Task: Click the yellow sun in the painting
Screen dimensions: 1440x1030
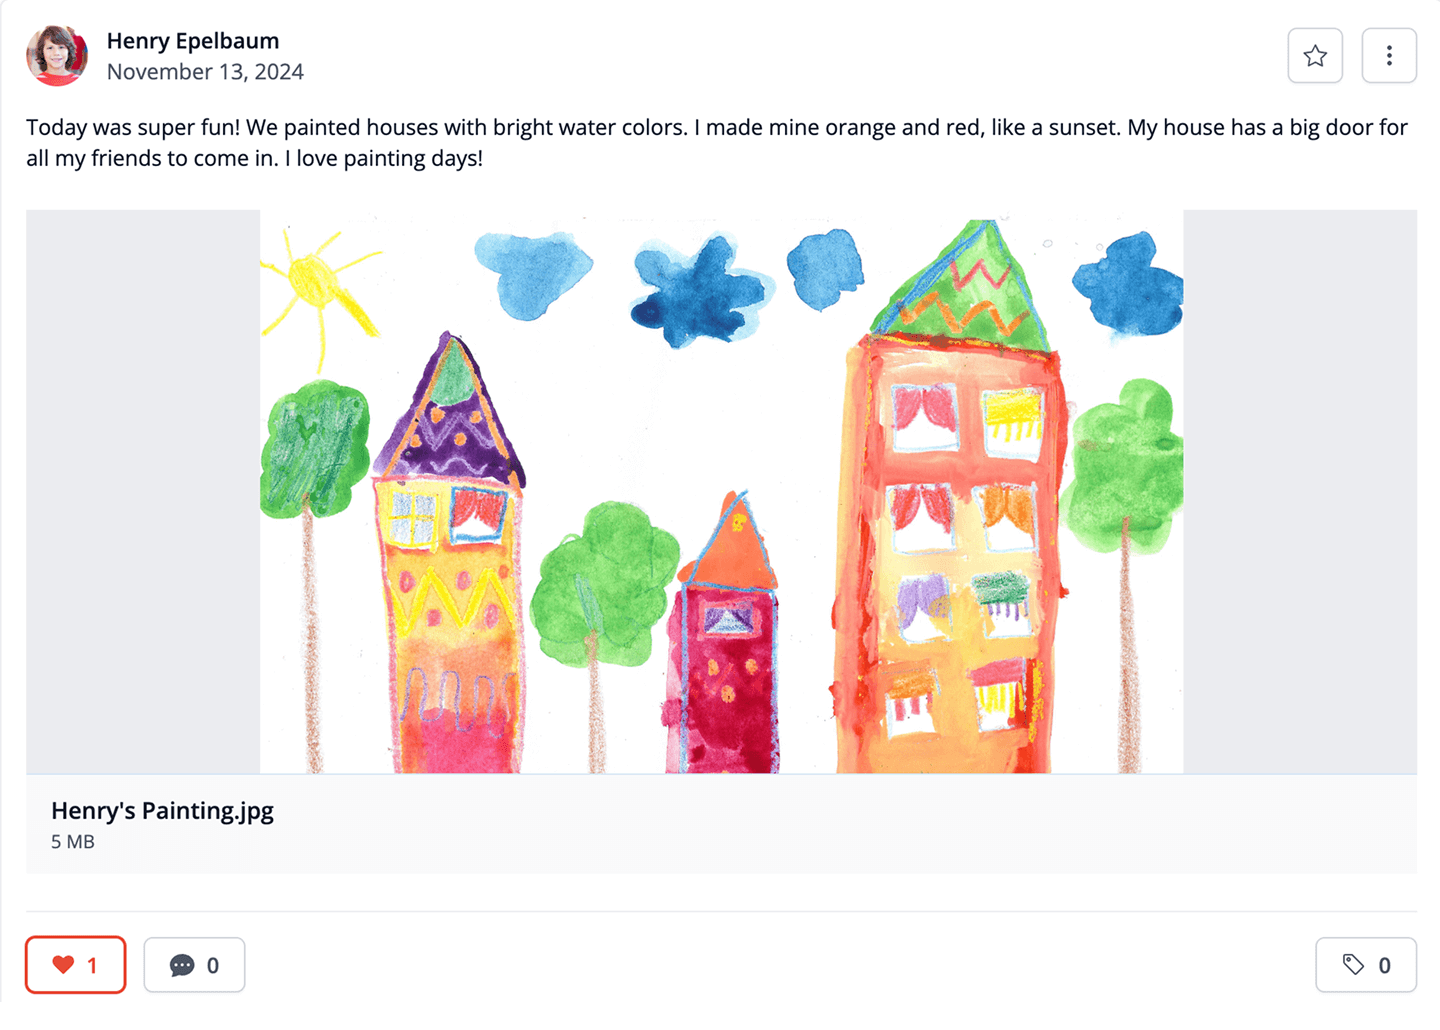Action: (318, 281)
